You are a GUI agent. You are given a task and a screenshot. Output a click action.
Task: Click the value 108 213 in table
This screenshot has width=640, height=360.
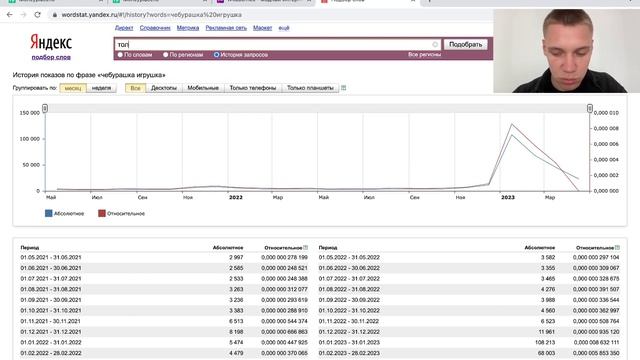click(544, 342)
